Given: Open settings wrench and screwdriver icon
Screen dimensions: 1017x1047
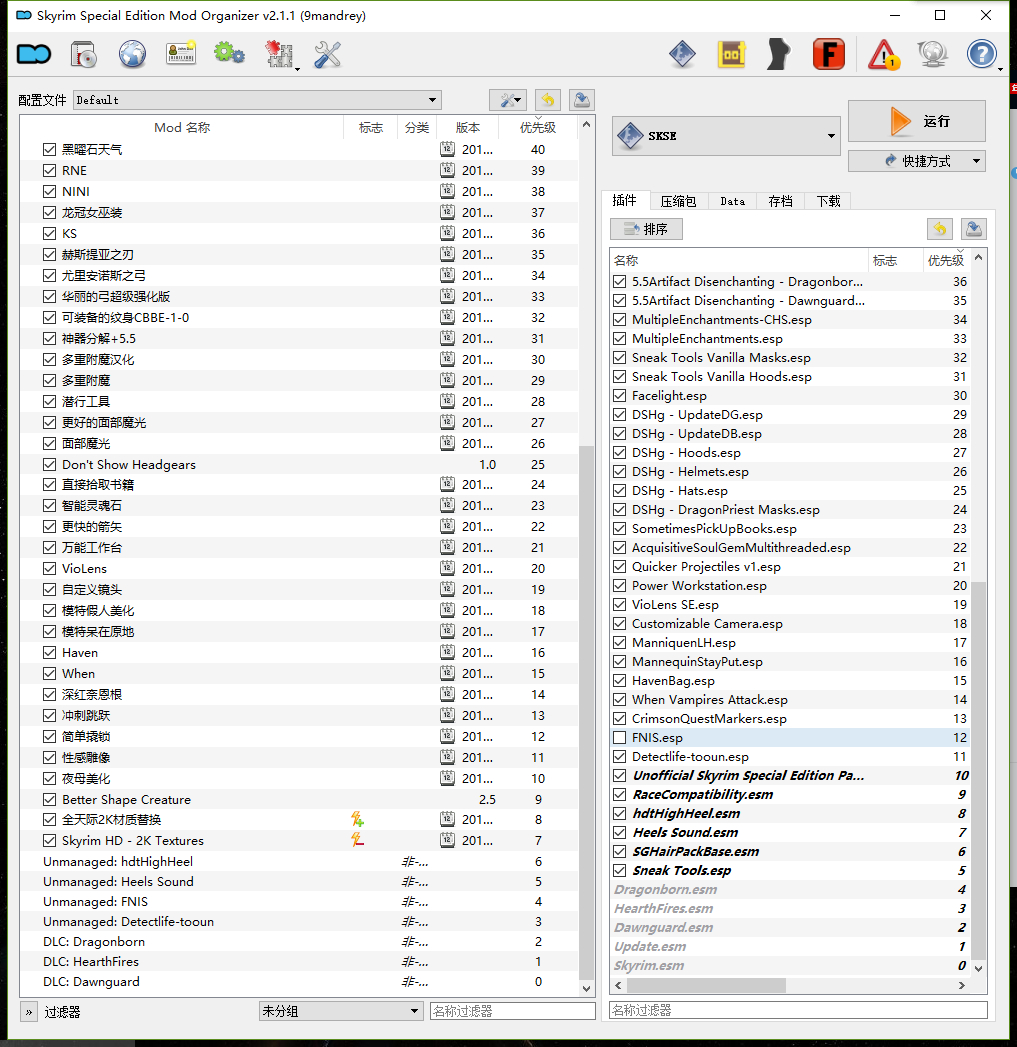Looking at the screenshot, I should [327, 55].
